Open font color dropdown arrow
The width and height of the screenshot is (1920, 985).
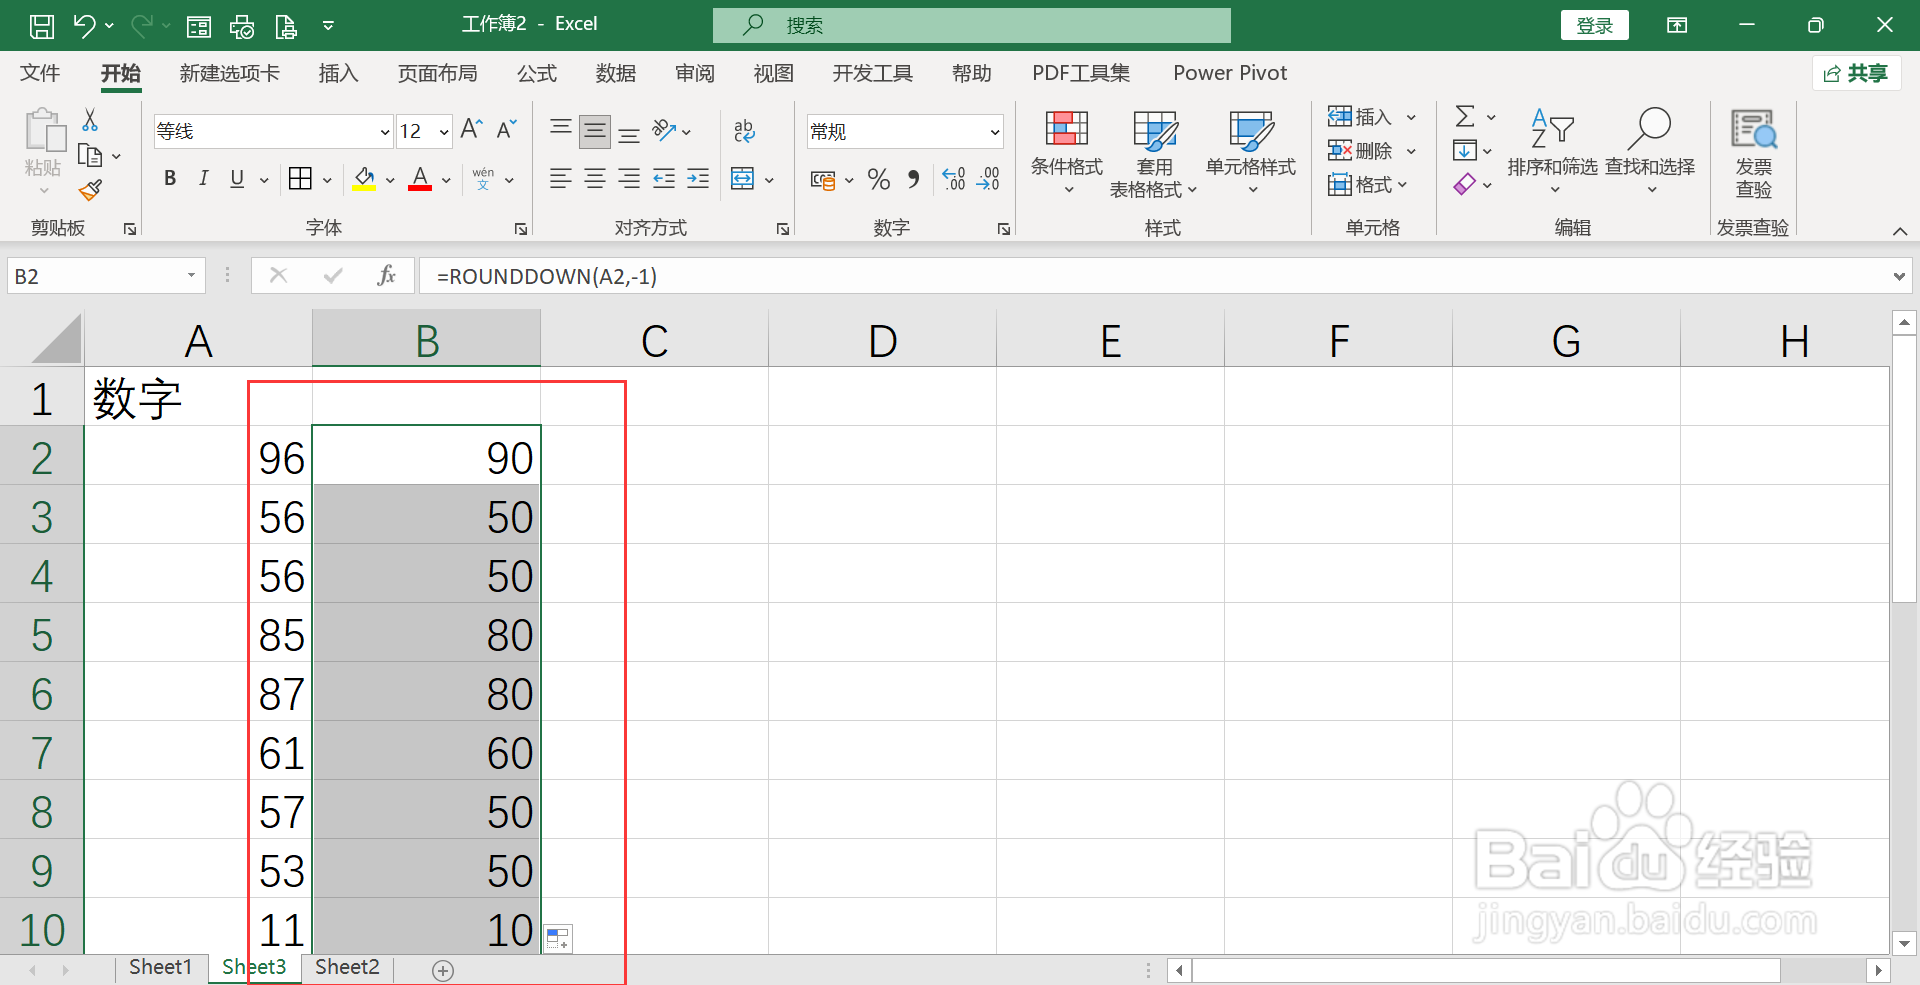(x=446, y=180)
